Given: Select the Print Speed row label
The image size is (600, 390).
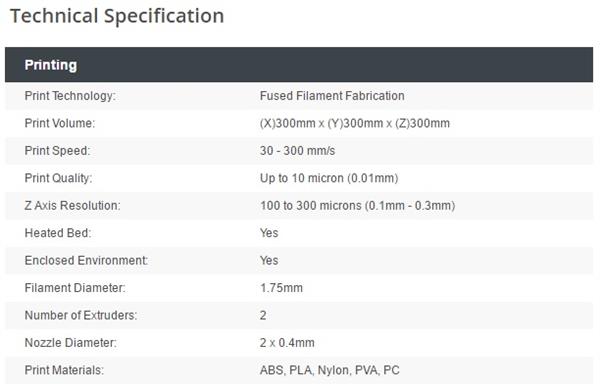Looking at the screenshot, I should tap(57, 151).
